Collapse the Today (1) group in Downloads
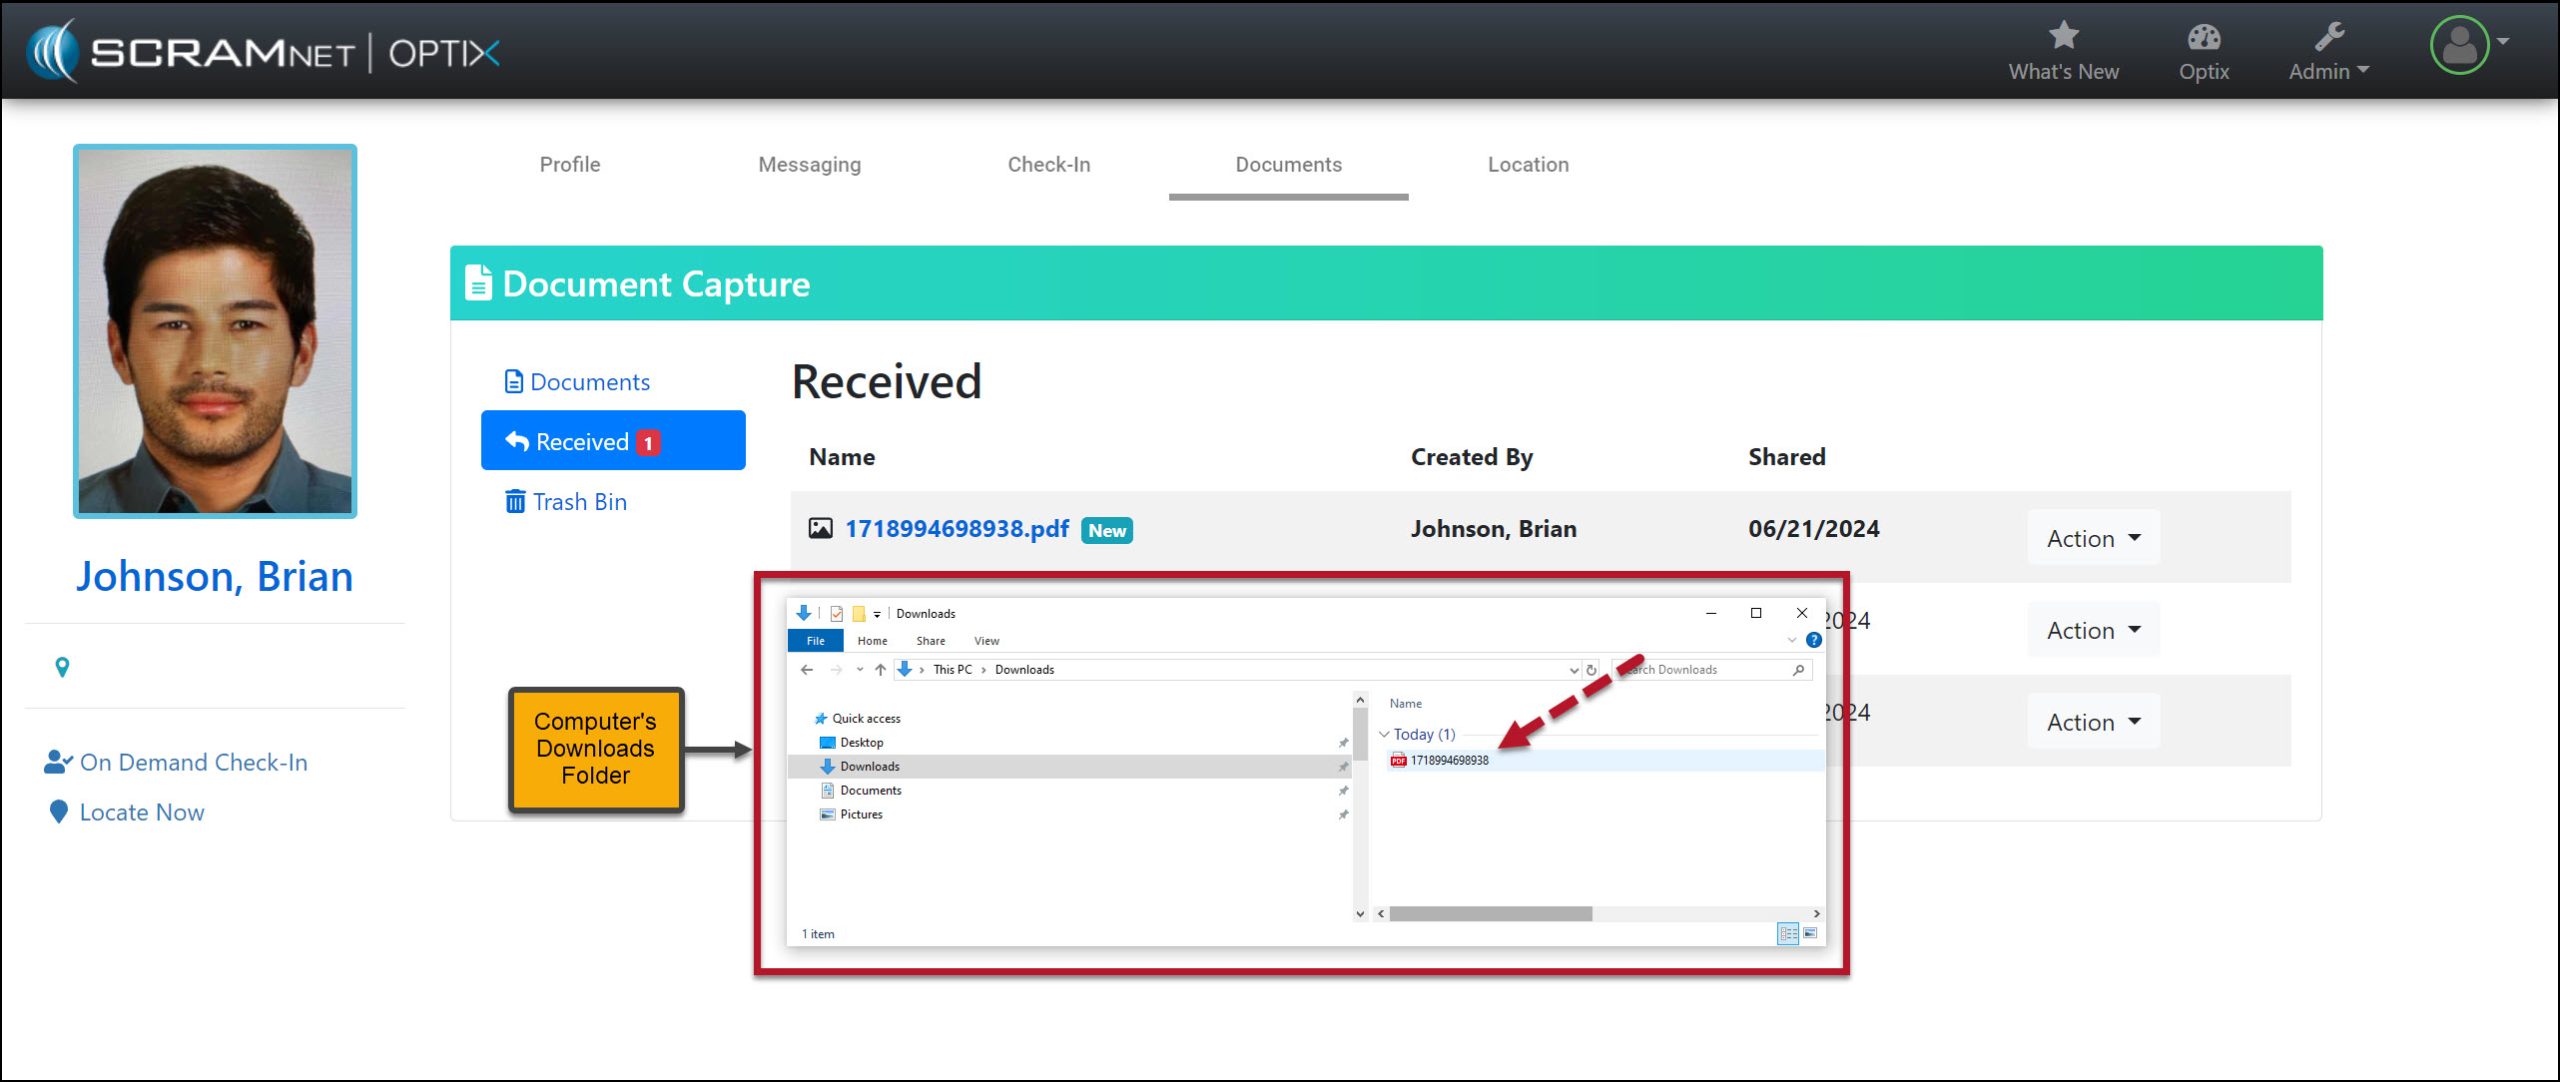 tap(1384, 734)
